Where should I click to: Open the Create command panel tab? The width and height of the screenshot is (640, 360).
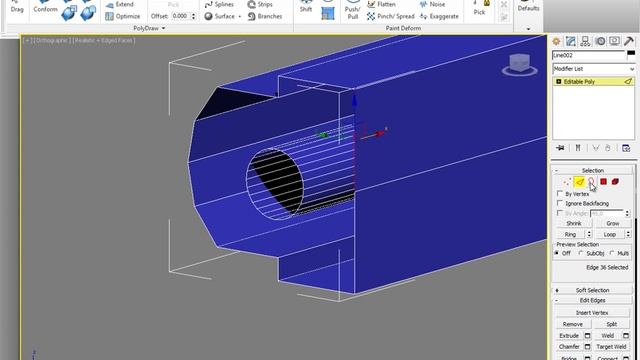(556, 41)
